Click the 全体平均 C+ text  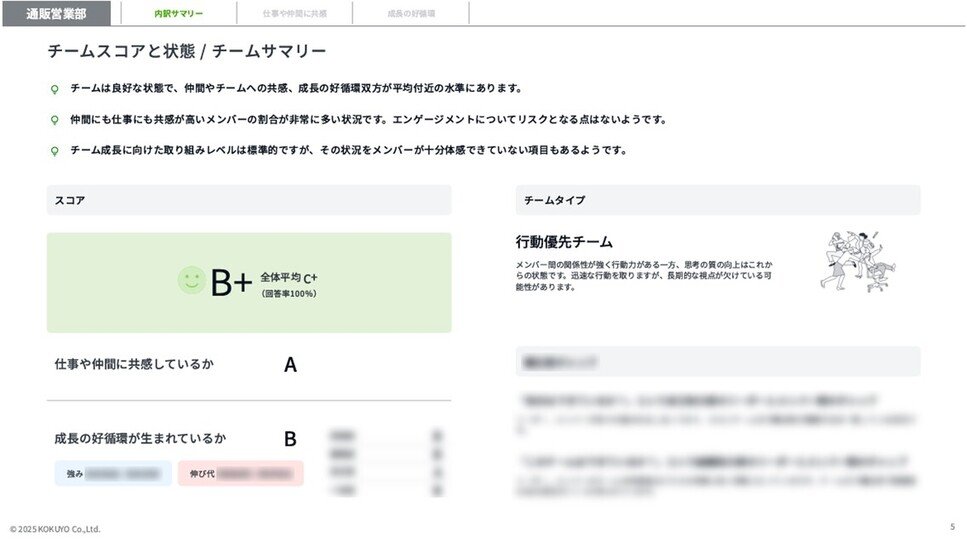point(289,277)
